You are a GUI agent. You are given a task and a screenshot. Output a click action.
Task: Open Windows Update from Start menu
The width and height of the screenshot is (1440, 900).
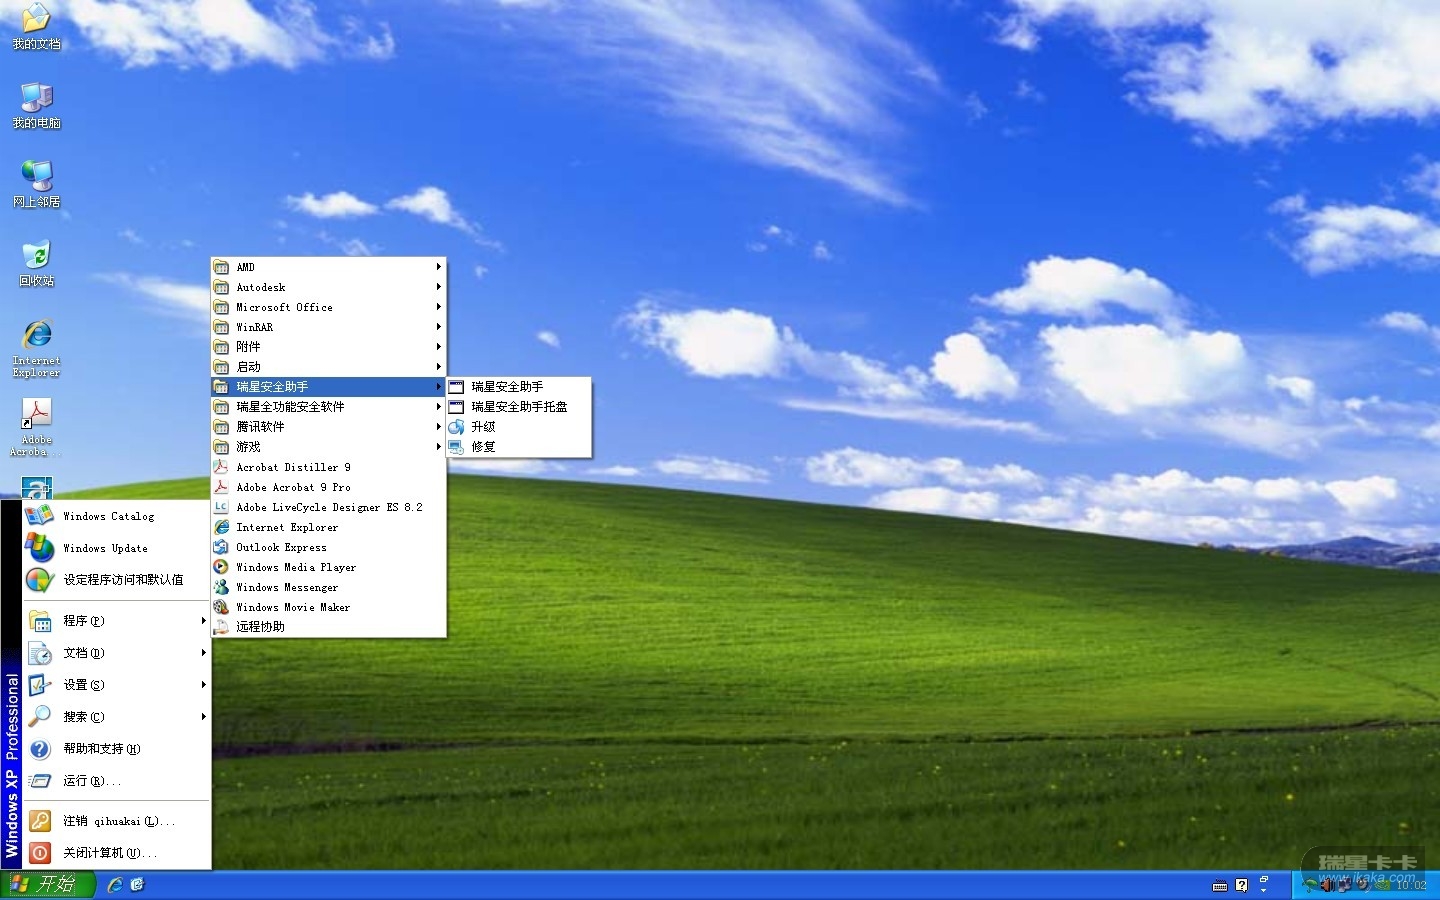tap(105, 548)
